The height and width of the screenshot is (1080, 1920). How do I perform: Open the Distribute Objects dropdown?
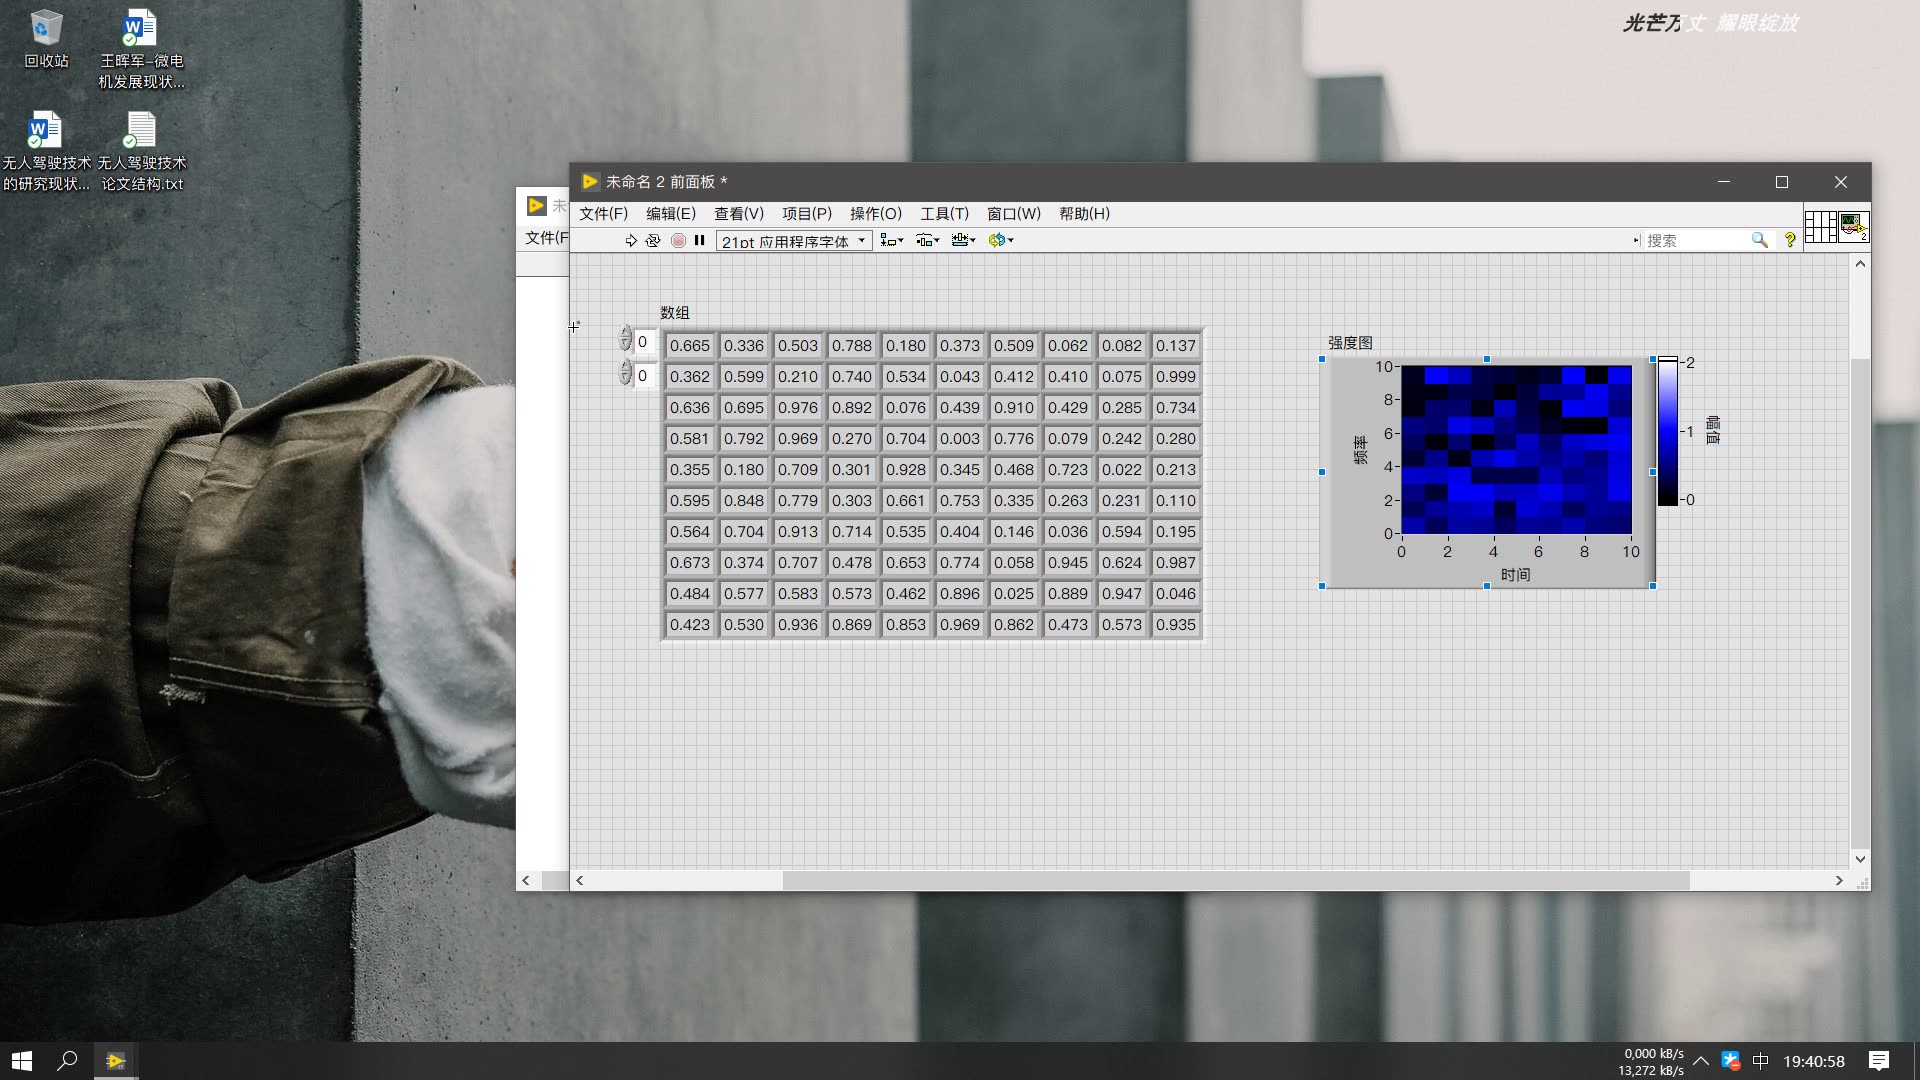coord(927,240)
